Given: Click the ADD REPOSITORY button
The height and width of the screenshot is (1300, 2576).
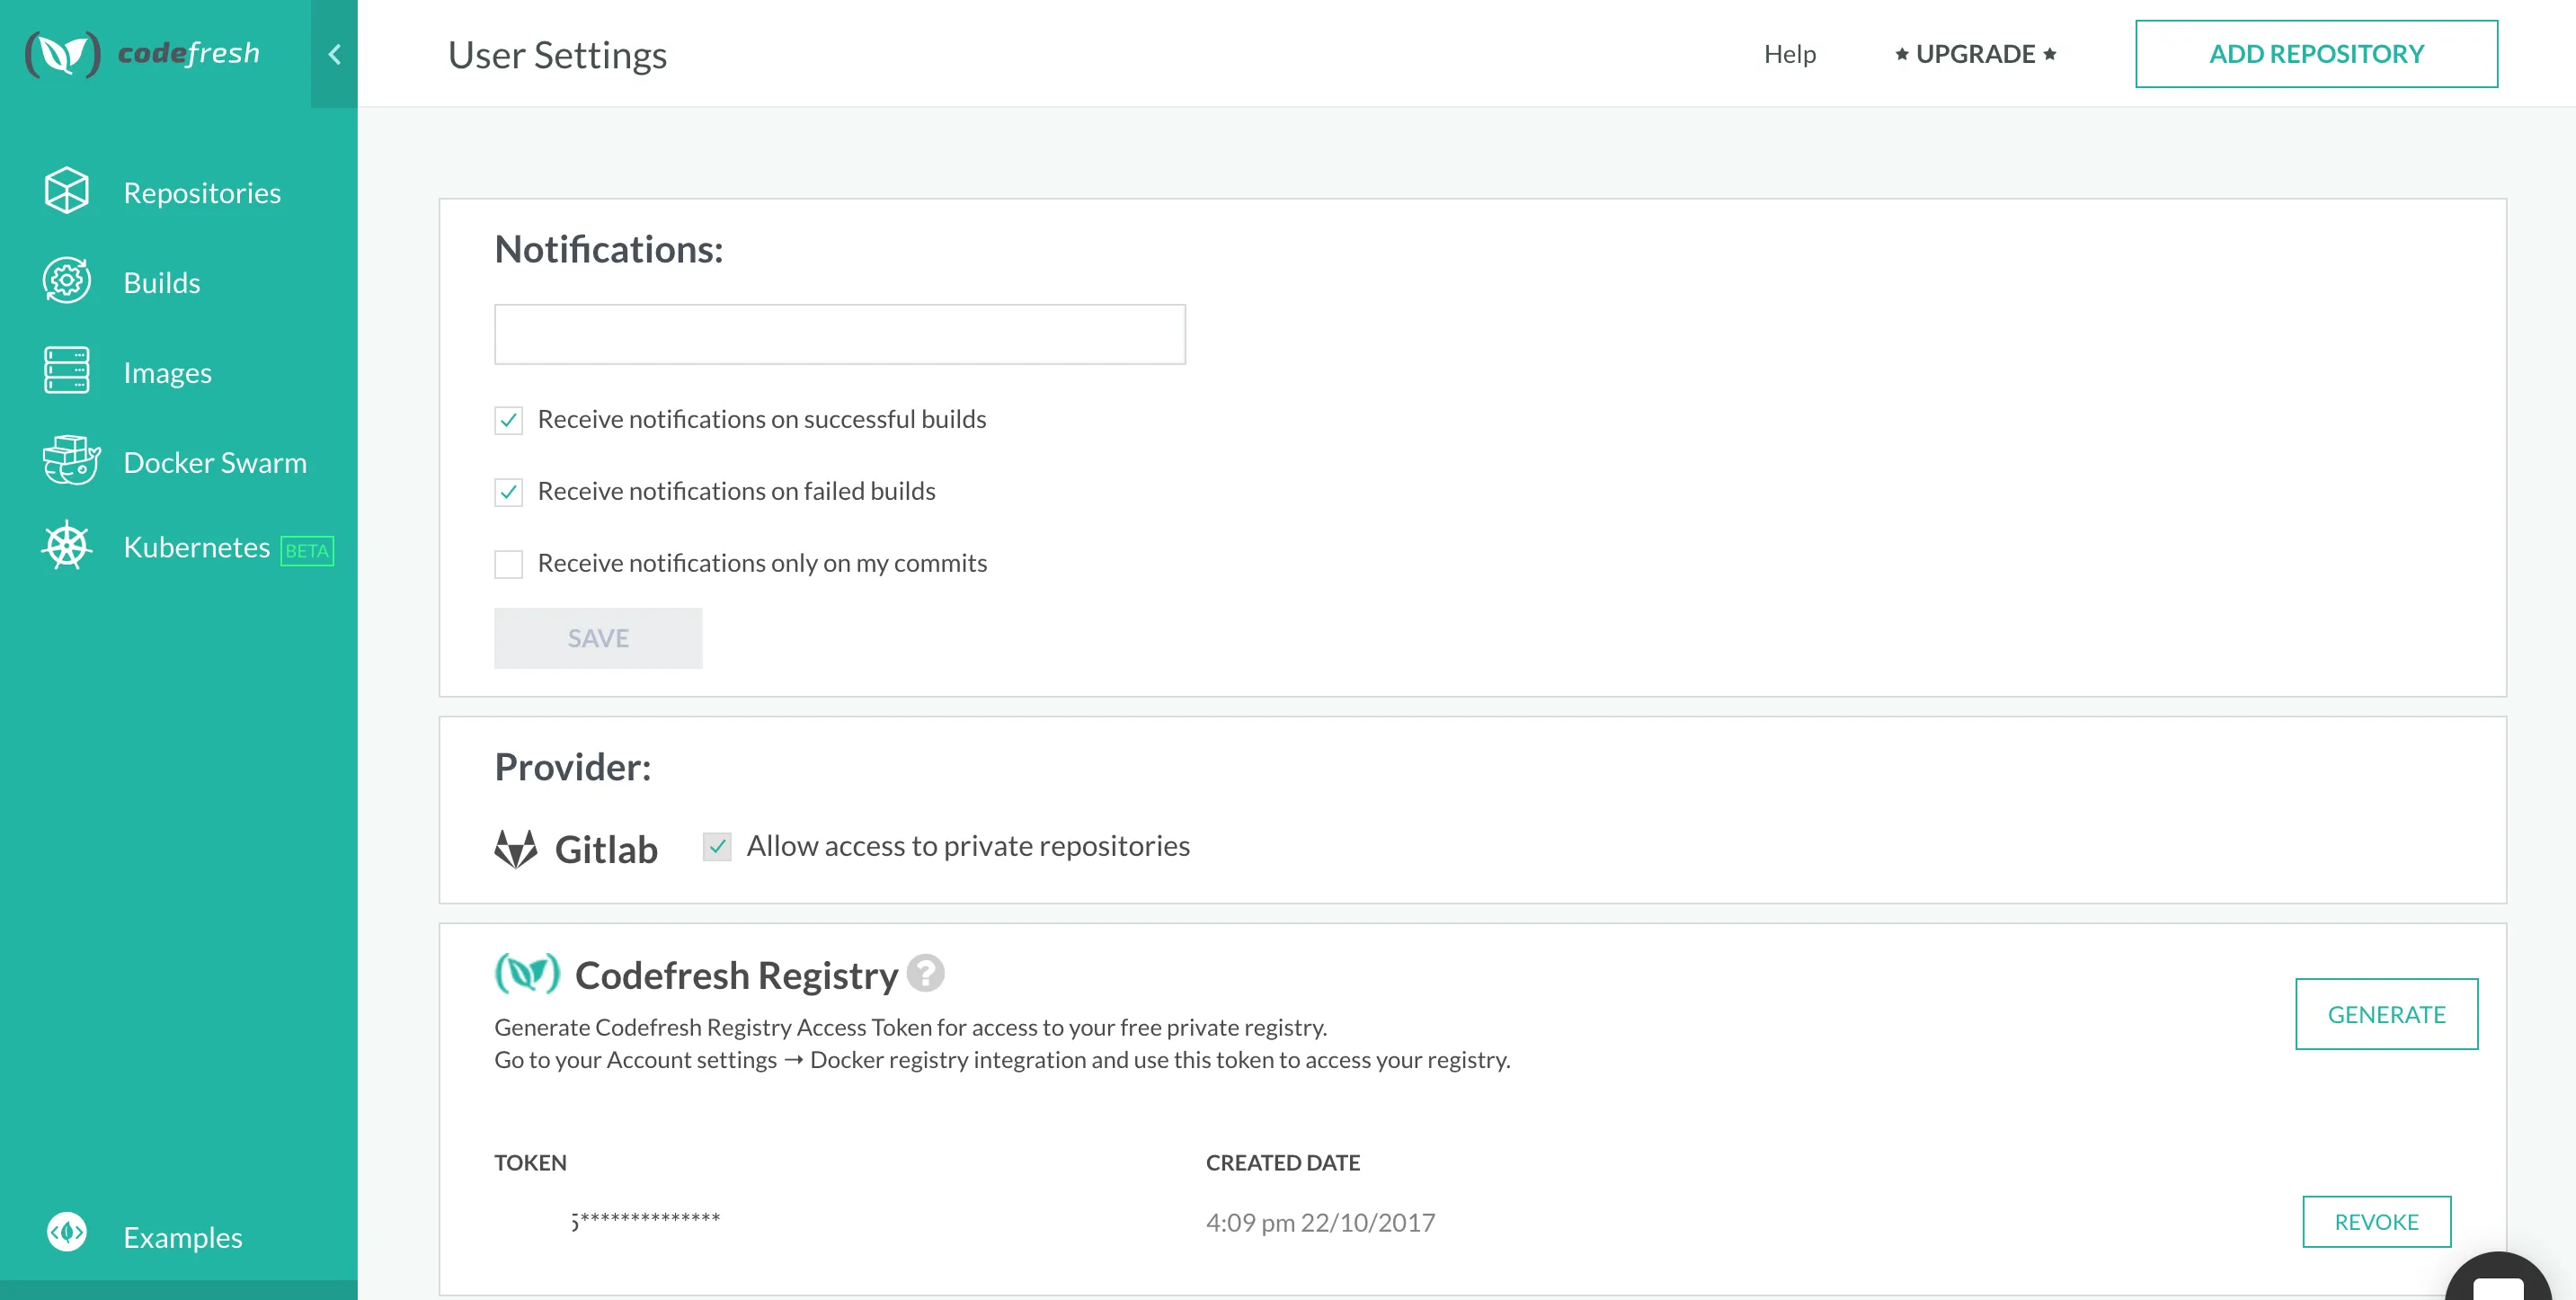Looking at the screenshot, I should 2315,54.
